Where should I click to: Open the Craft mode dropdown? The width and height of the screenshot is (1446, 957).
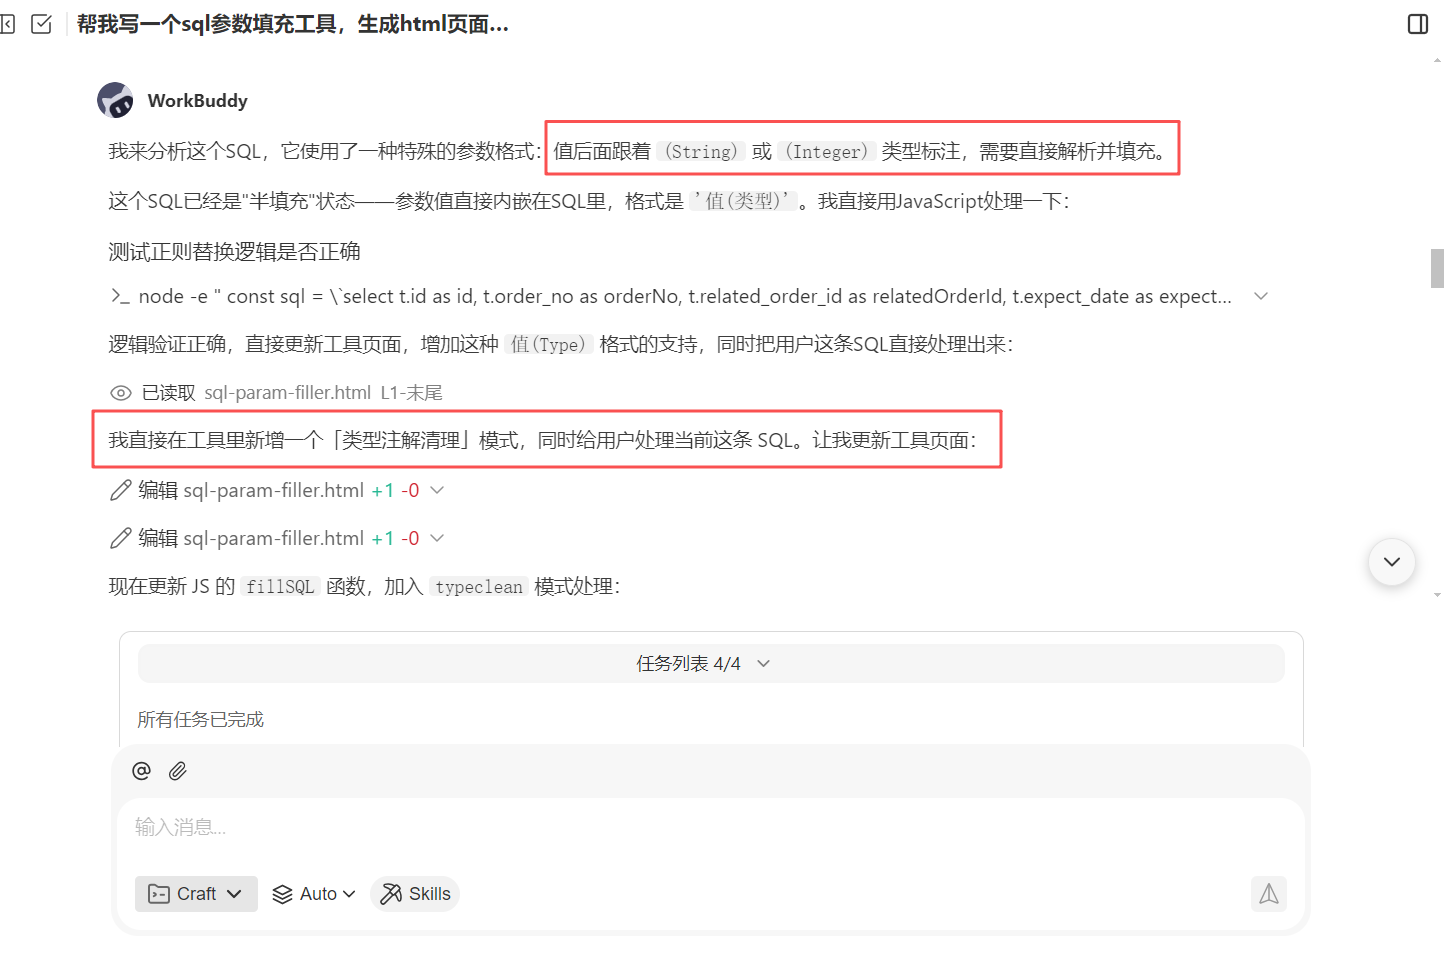(196, 894)
